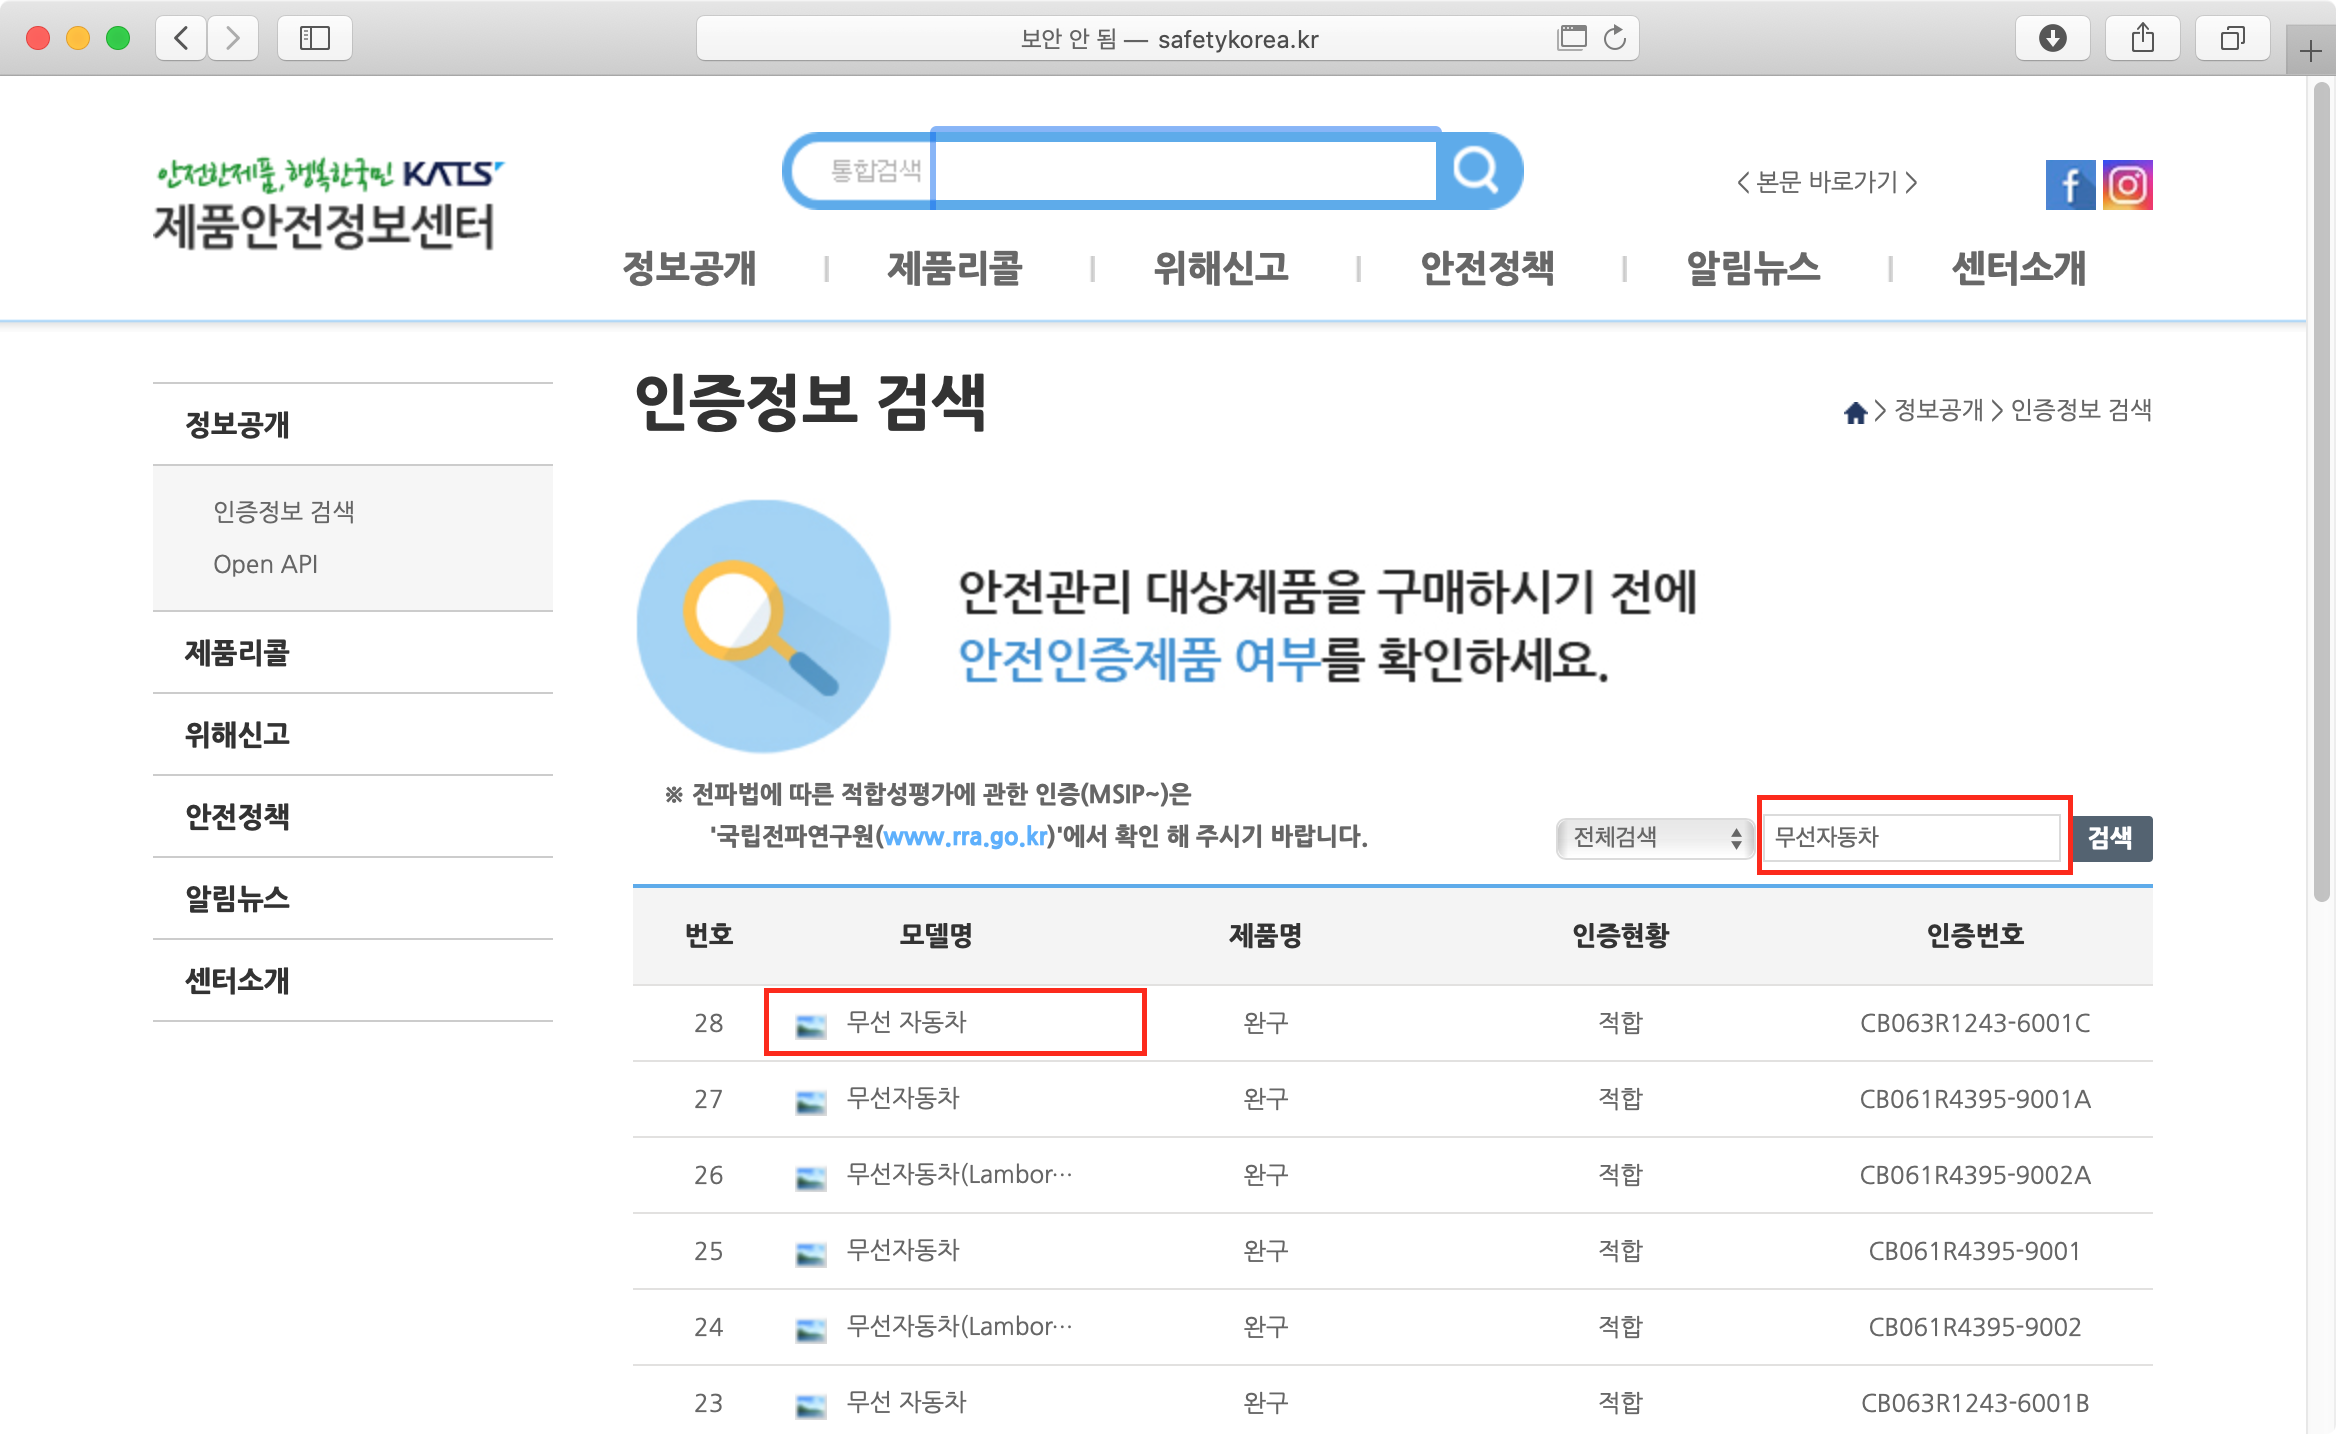Open the Facebook icon link
This screenshot has width=2336, height=1434.
[2069, 185]
